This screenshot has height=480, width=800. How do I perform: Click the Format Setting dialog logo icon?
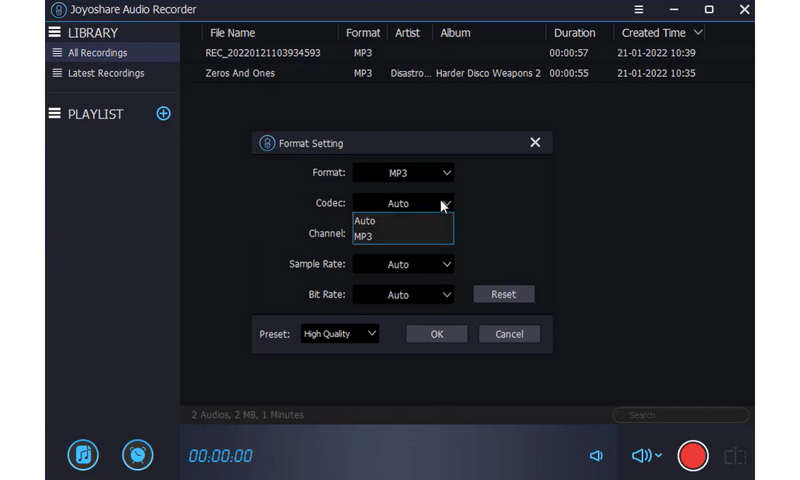pyautogui.click(x=267, y=143)
